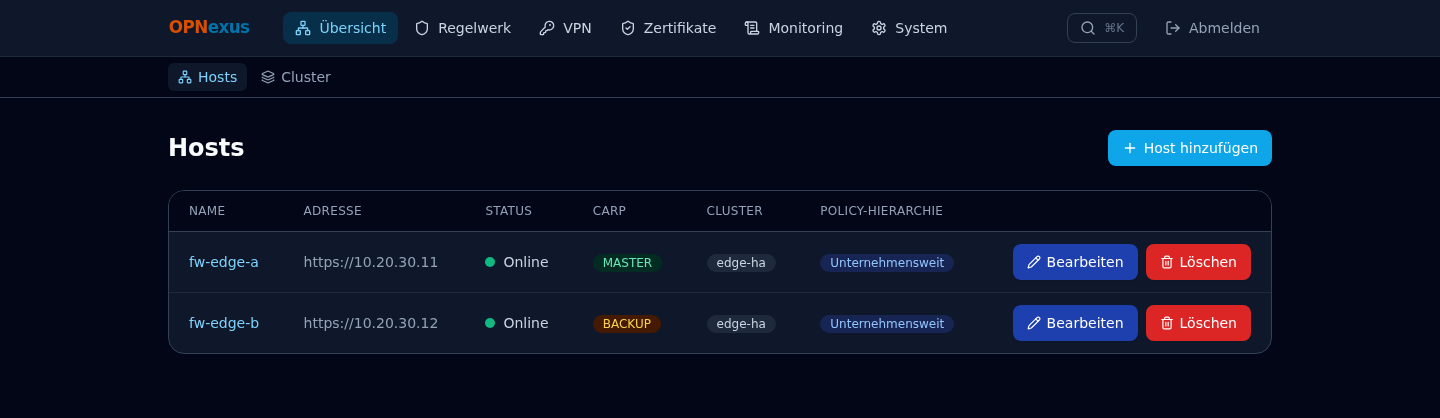Screen dimensions: 1440x418
Task: Click pencil icon in fw-edge-a row
Action: 1034,262
